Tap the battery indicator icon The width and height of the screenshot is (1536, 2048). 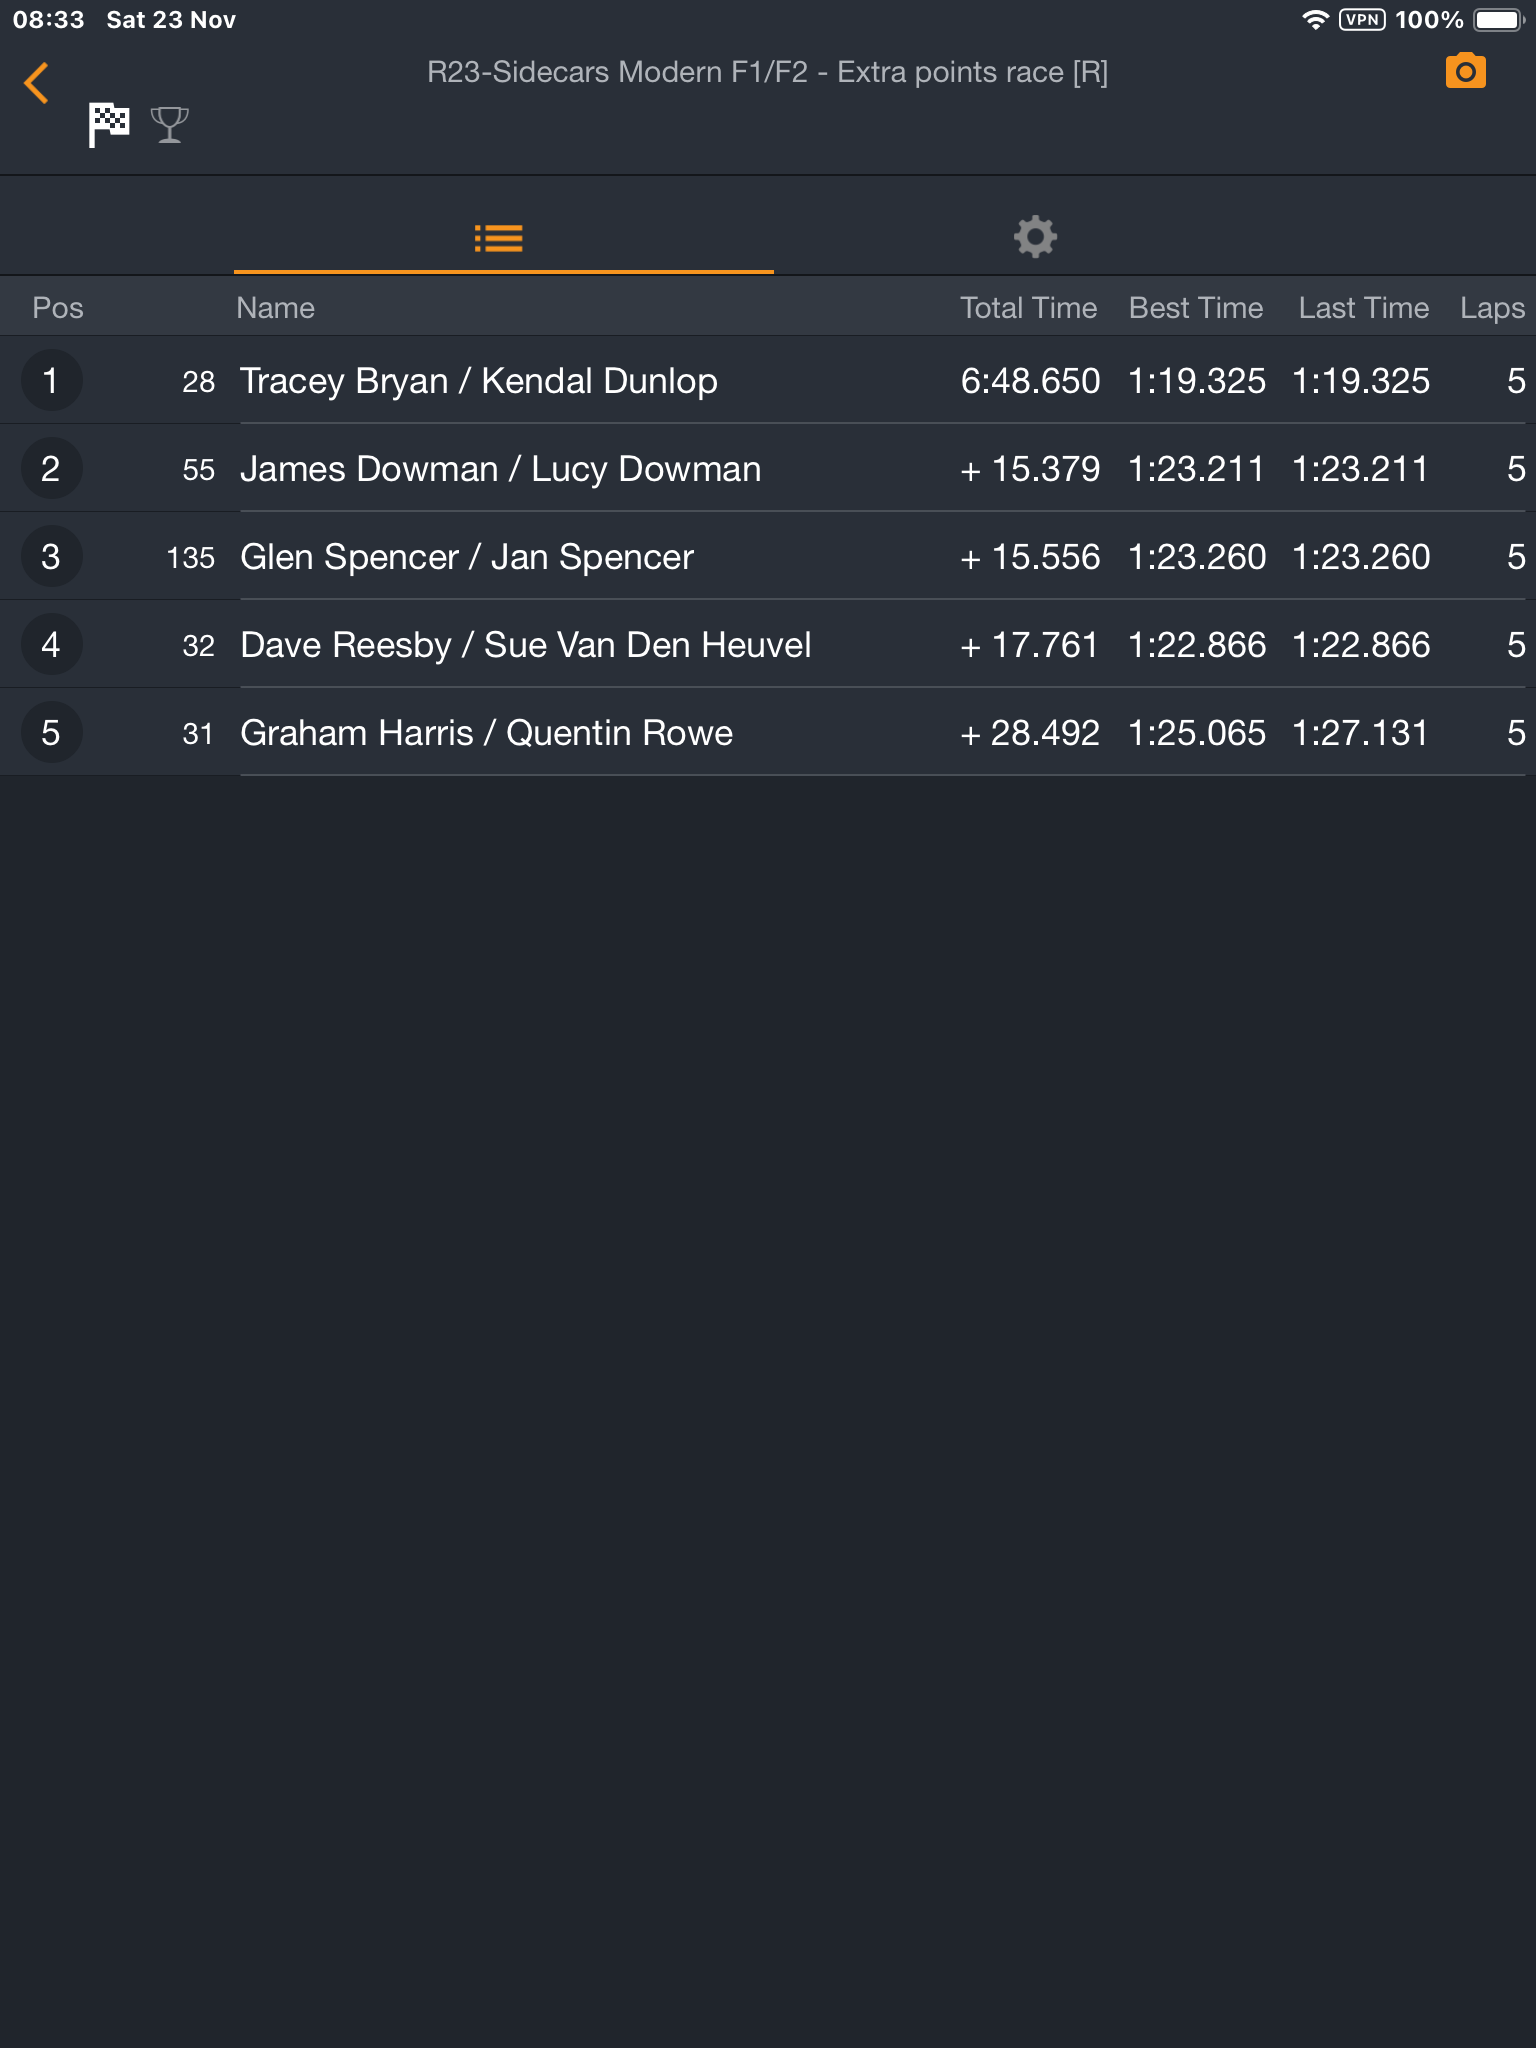[1498, 20]
